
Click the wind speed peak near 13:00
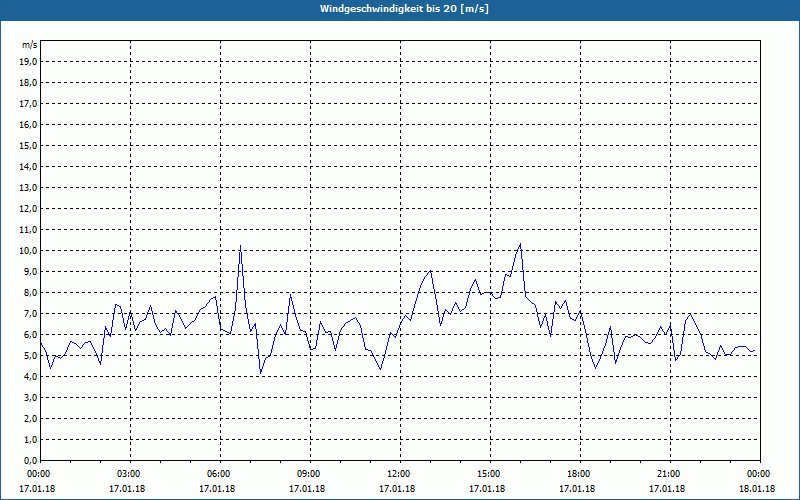point(431,271)
